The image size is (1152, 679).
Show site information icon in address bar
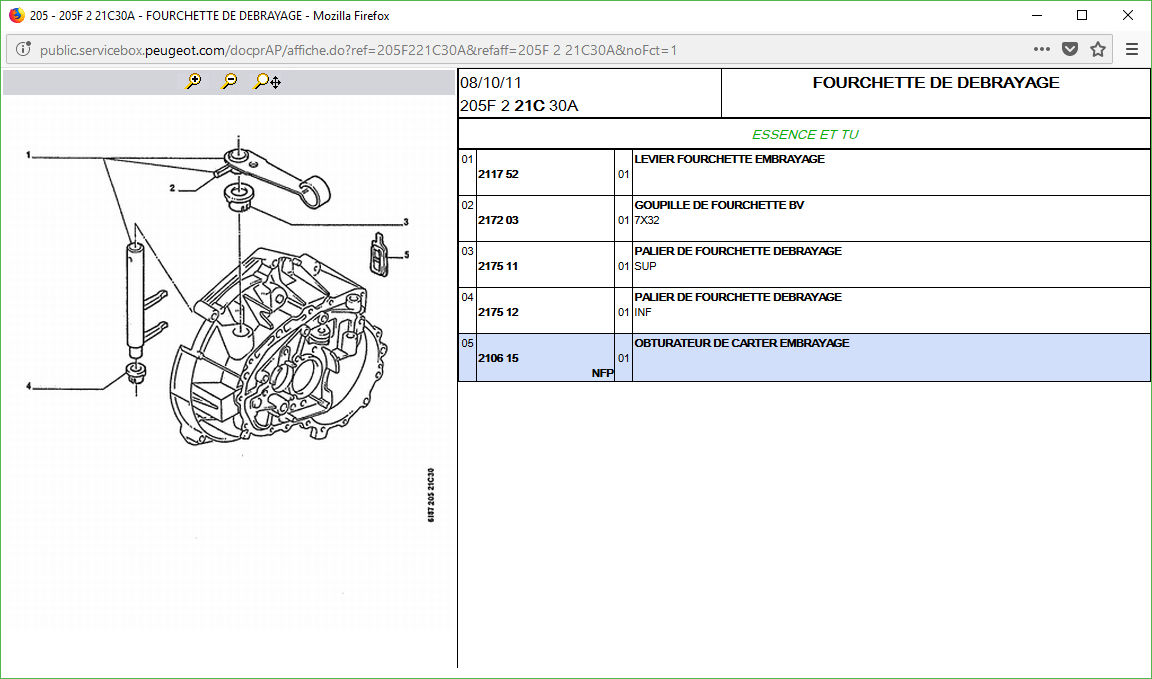click(x=24, y=49)
